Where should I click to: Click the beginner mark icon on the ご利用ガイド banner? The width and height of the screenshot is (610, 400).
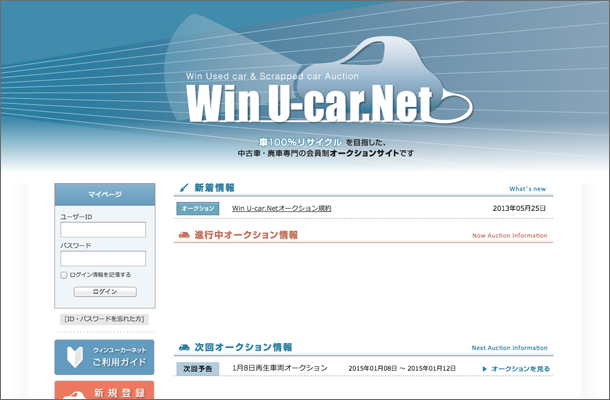75,357
